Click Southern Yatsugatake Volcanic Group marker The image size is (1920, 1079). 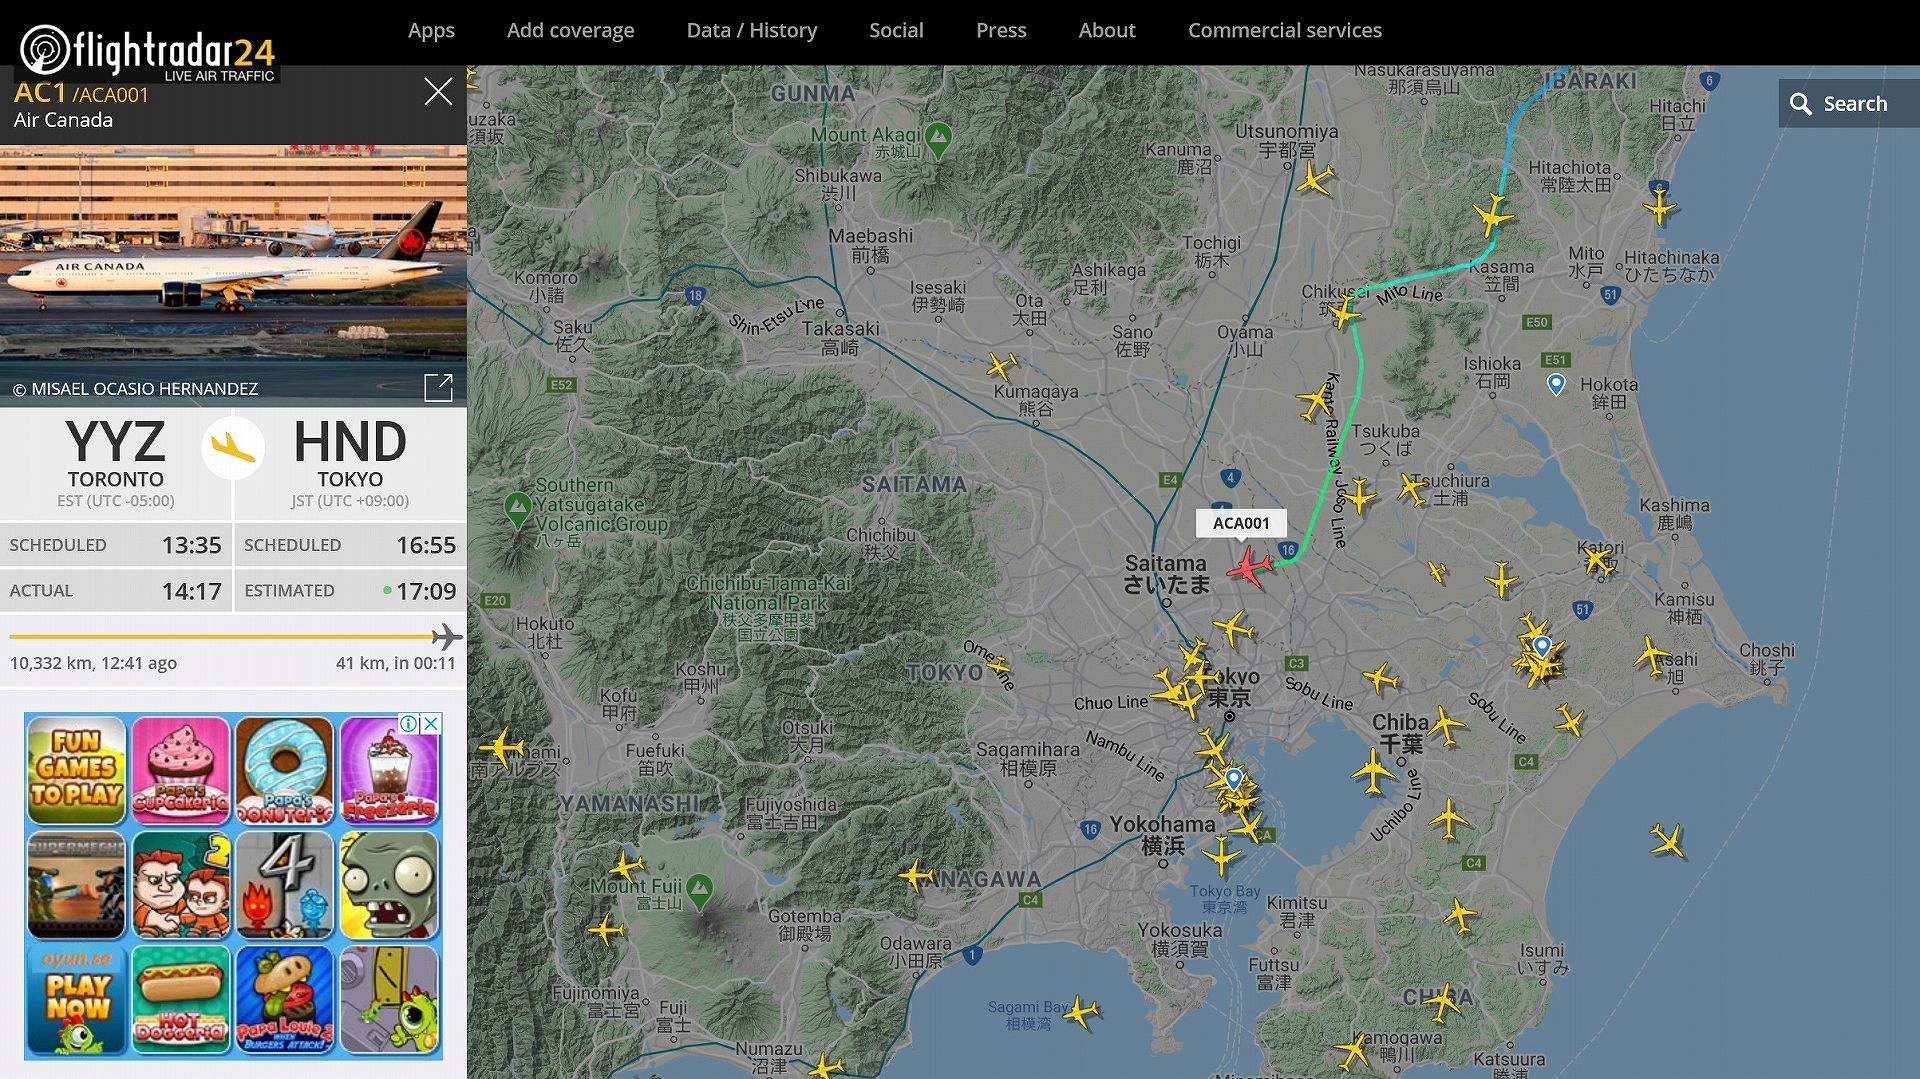pos(517,509)
